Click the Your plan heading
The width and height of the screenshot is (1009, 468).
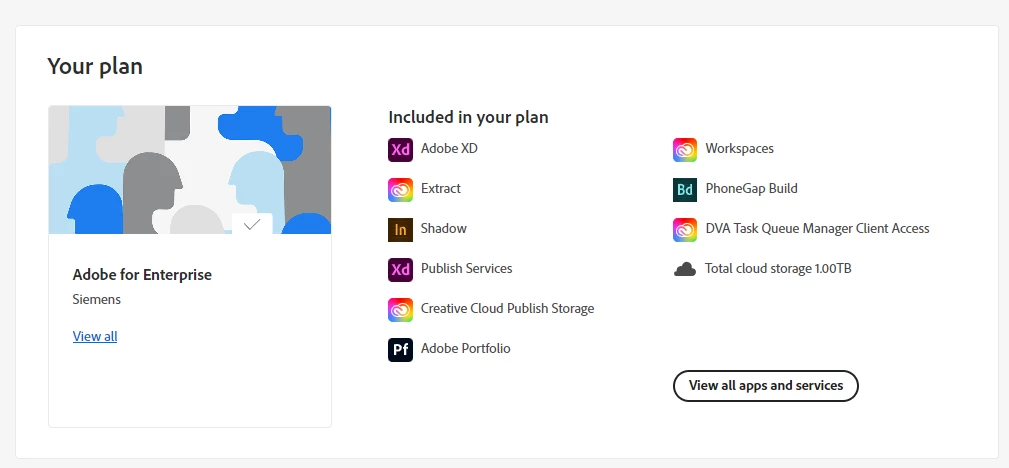(95, 66)
